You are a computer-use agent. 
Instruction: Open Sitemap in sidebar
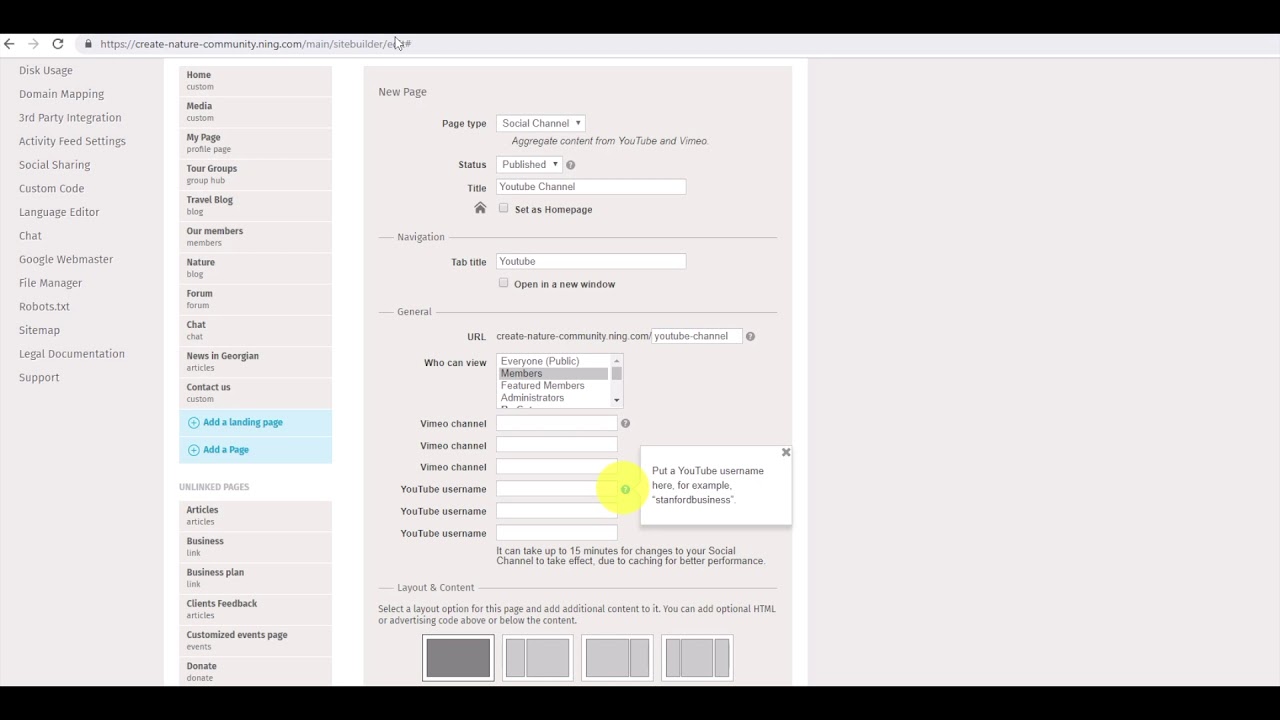[x=39, y=330]
